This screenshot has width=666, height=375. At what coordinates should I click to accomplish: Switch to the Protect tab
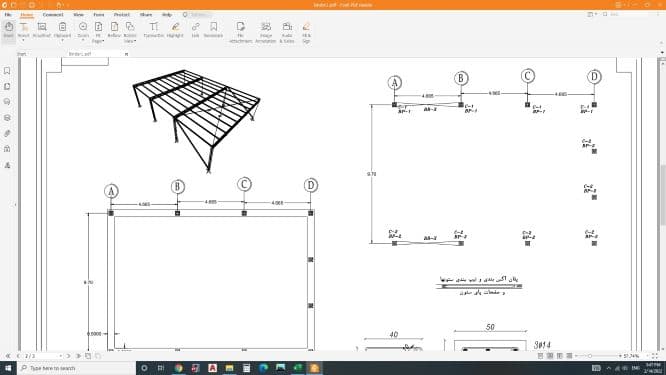121,14
